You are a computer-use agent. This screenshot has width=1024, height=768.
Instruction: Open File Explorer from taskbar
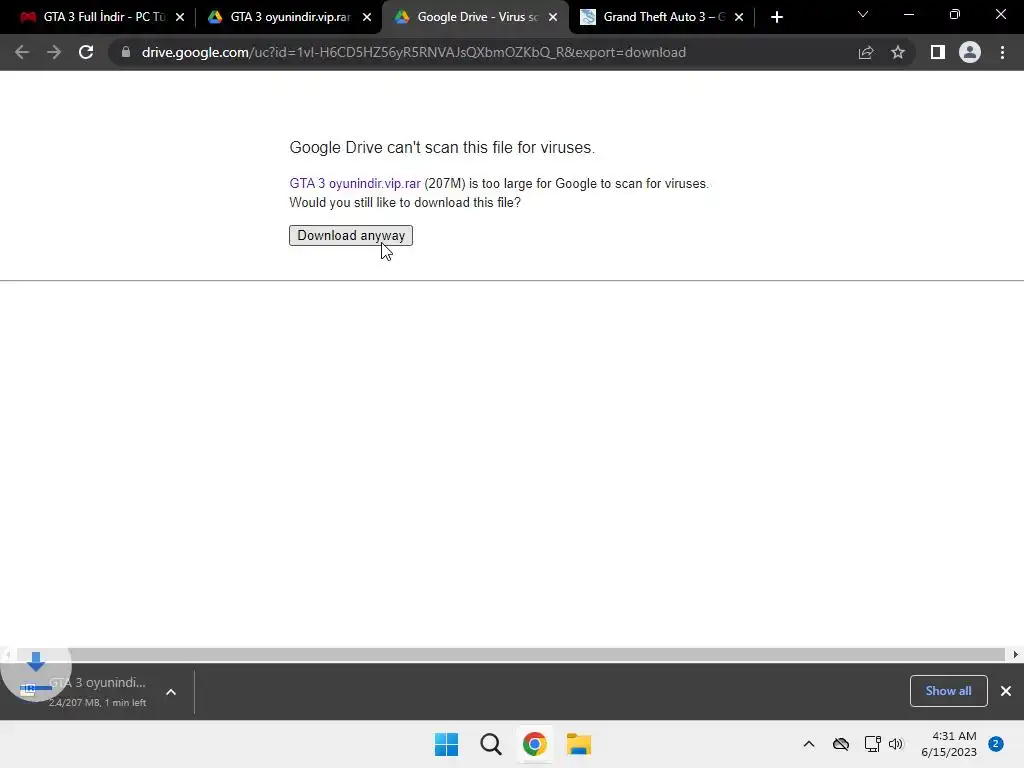pos(579,744)
